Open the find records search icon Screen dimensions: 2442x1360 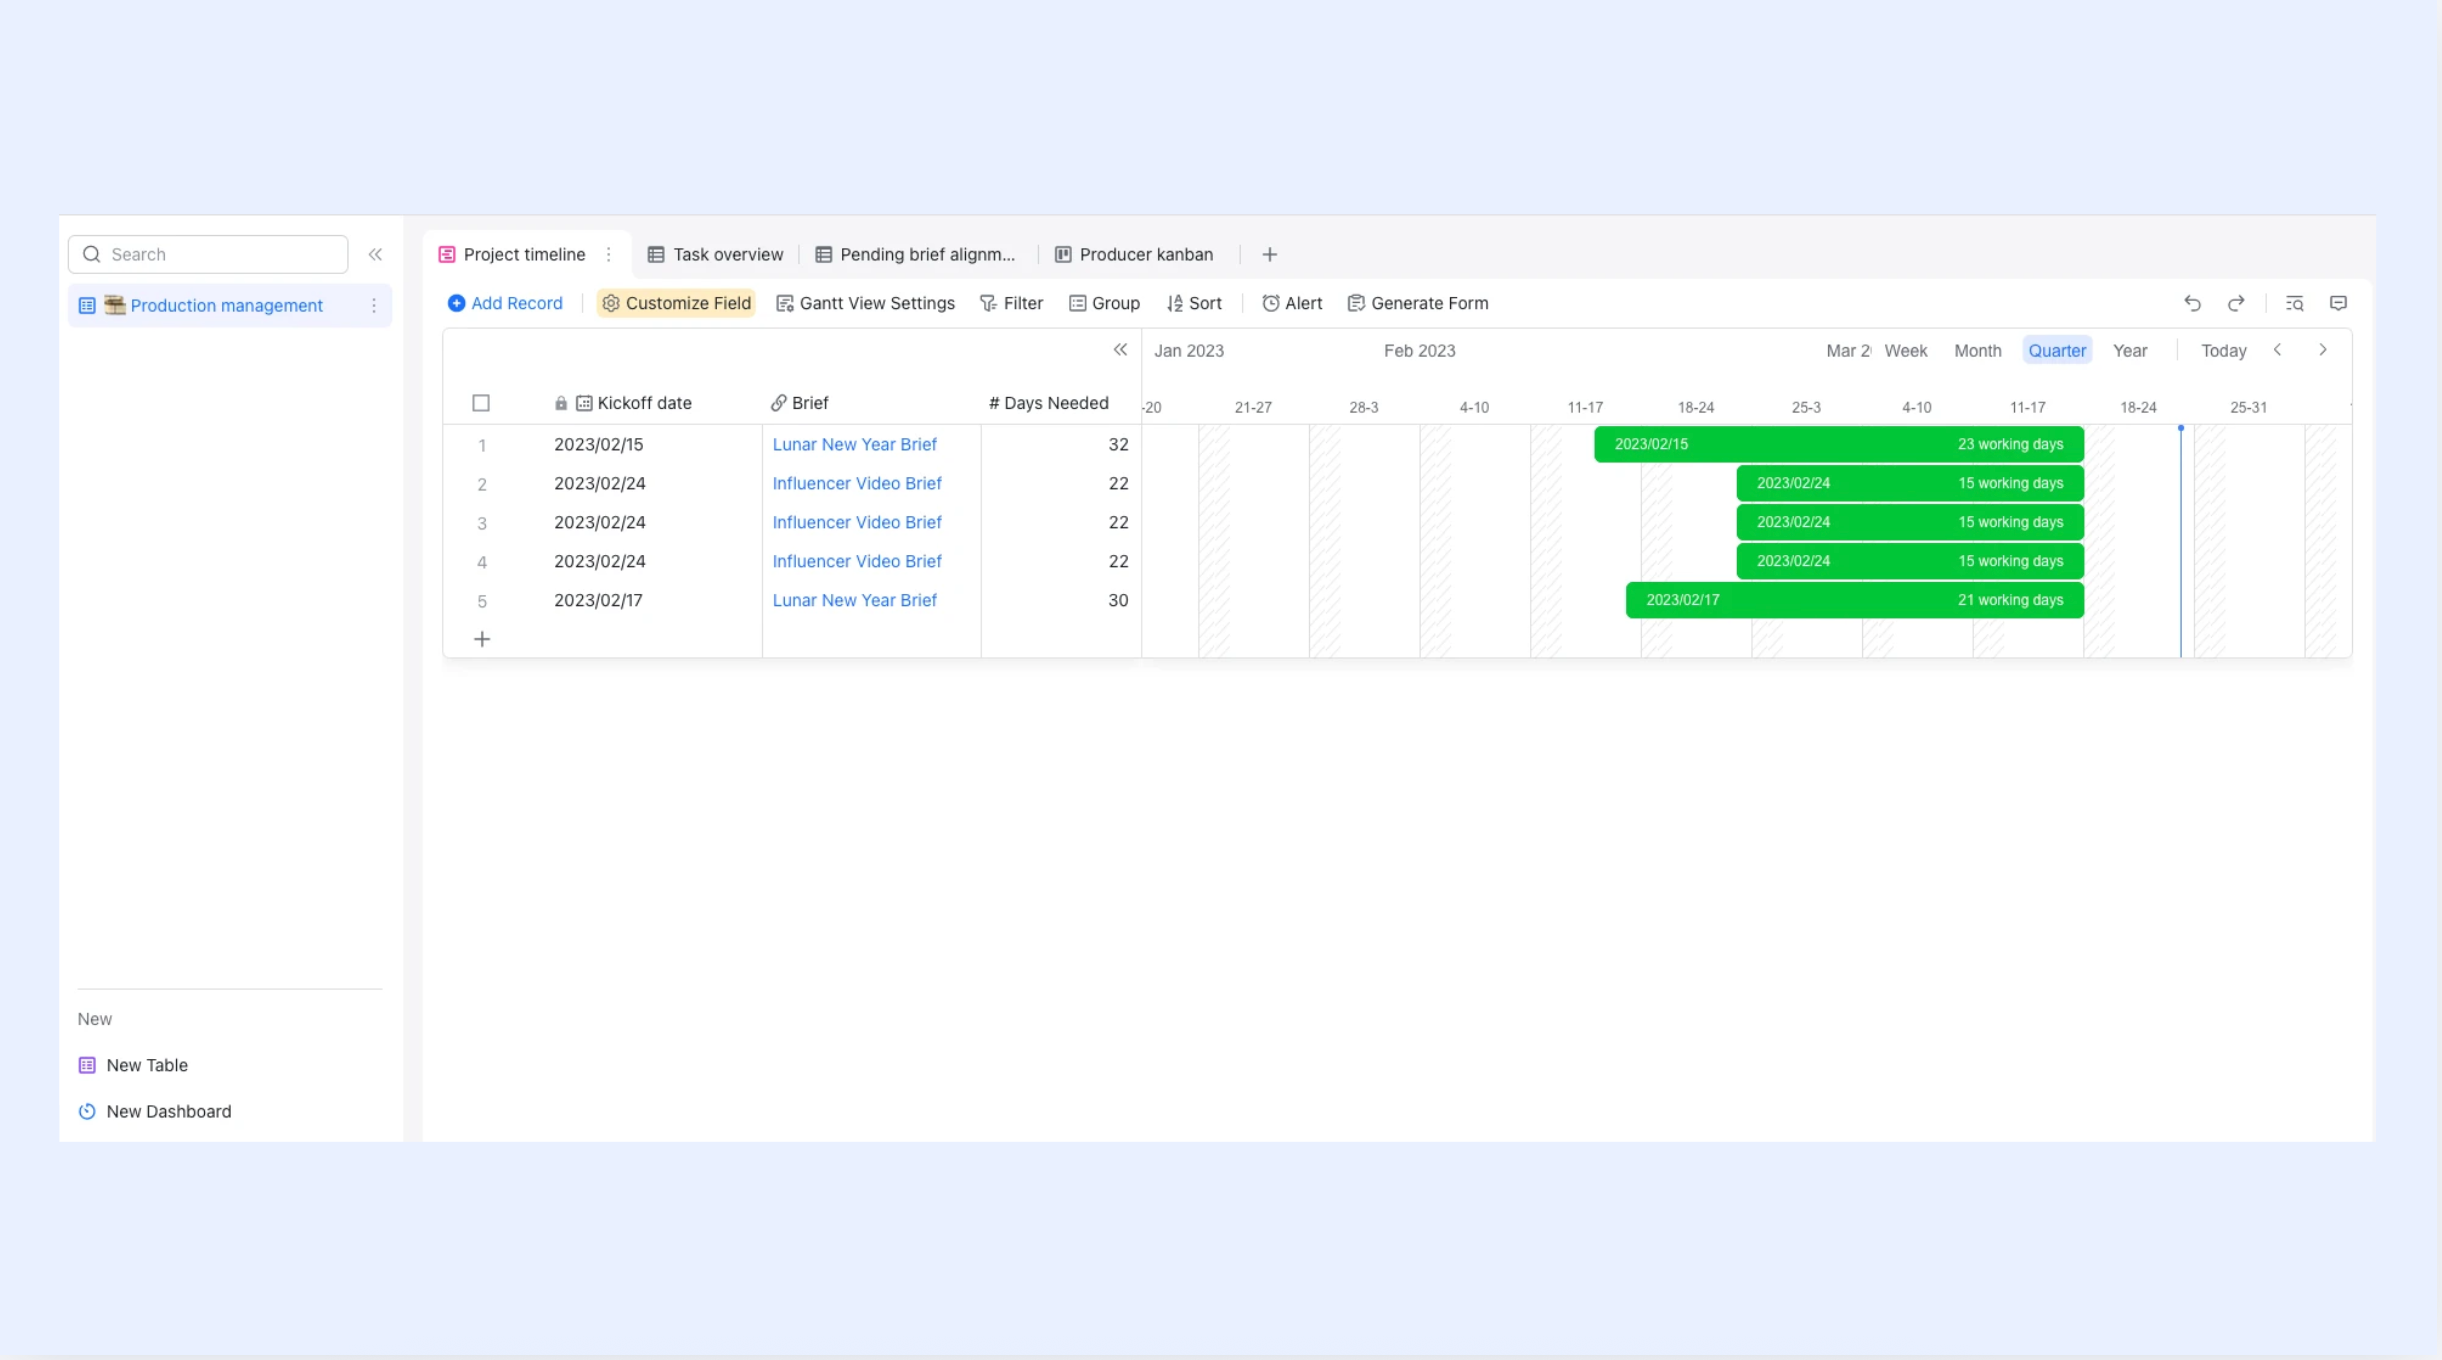tap(2294, 303)
